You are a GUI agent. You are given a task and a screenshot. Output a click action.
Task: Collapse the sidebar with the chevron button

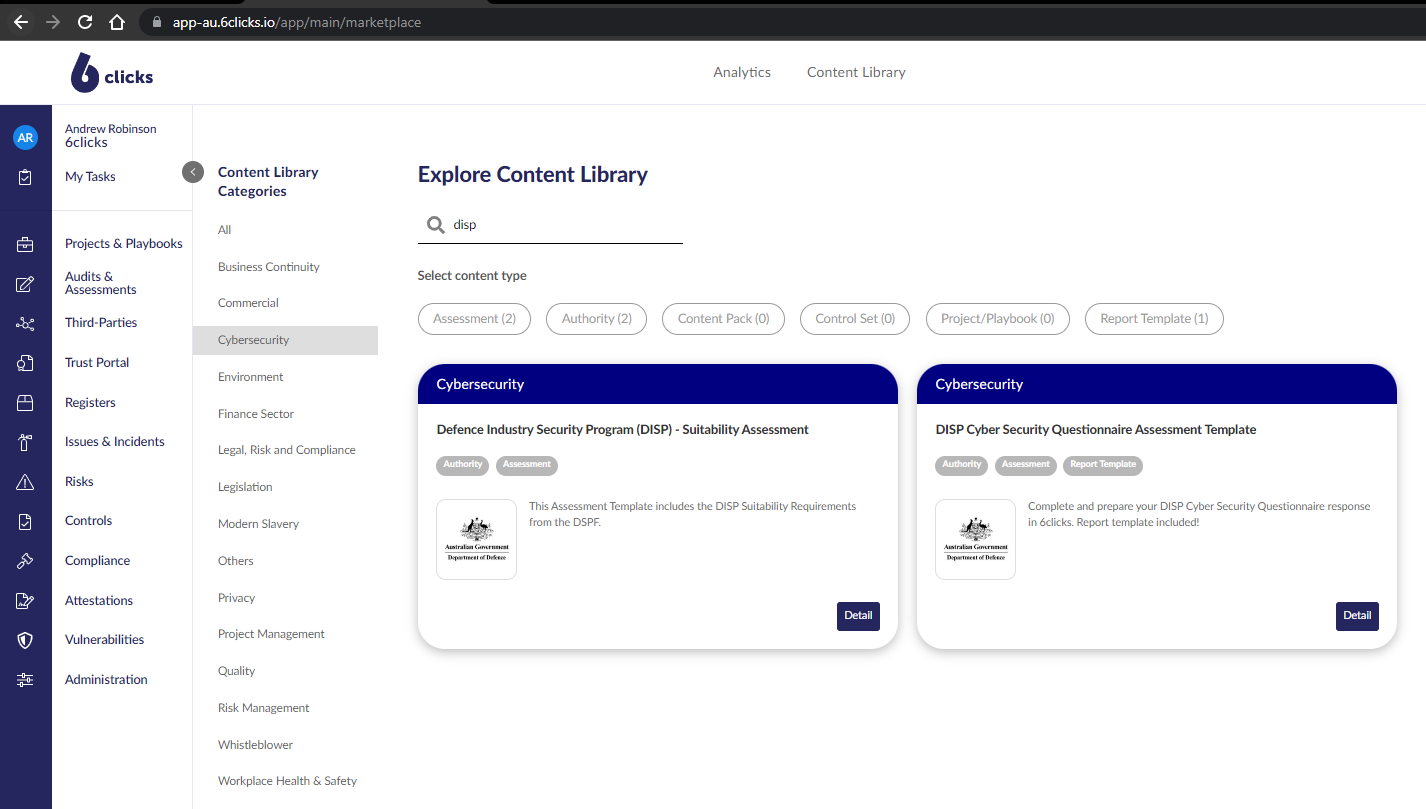[193, 172]
